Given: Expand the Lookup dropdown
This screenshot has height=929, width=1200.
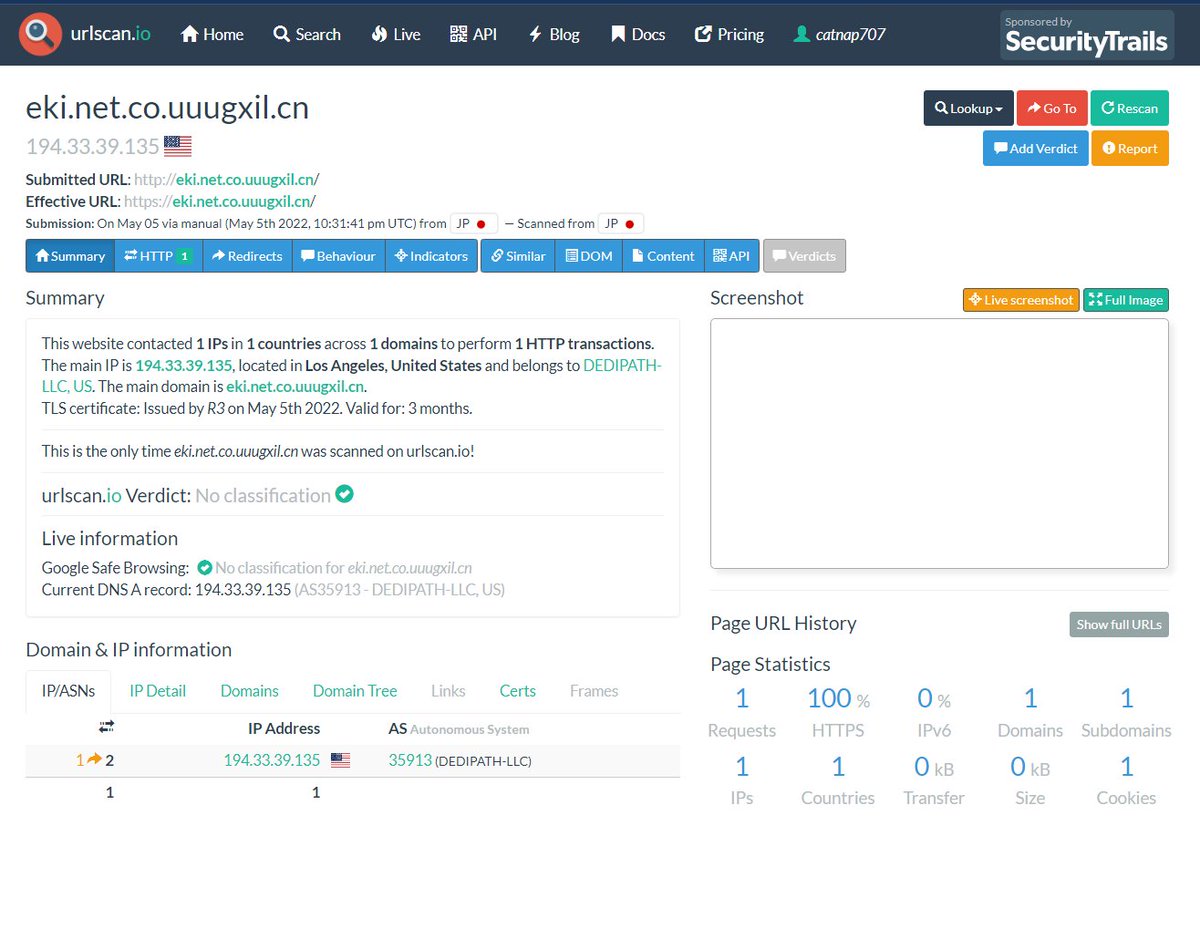Looking at the screenshot, I should click(968, 108).
